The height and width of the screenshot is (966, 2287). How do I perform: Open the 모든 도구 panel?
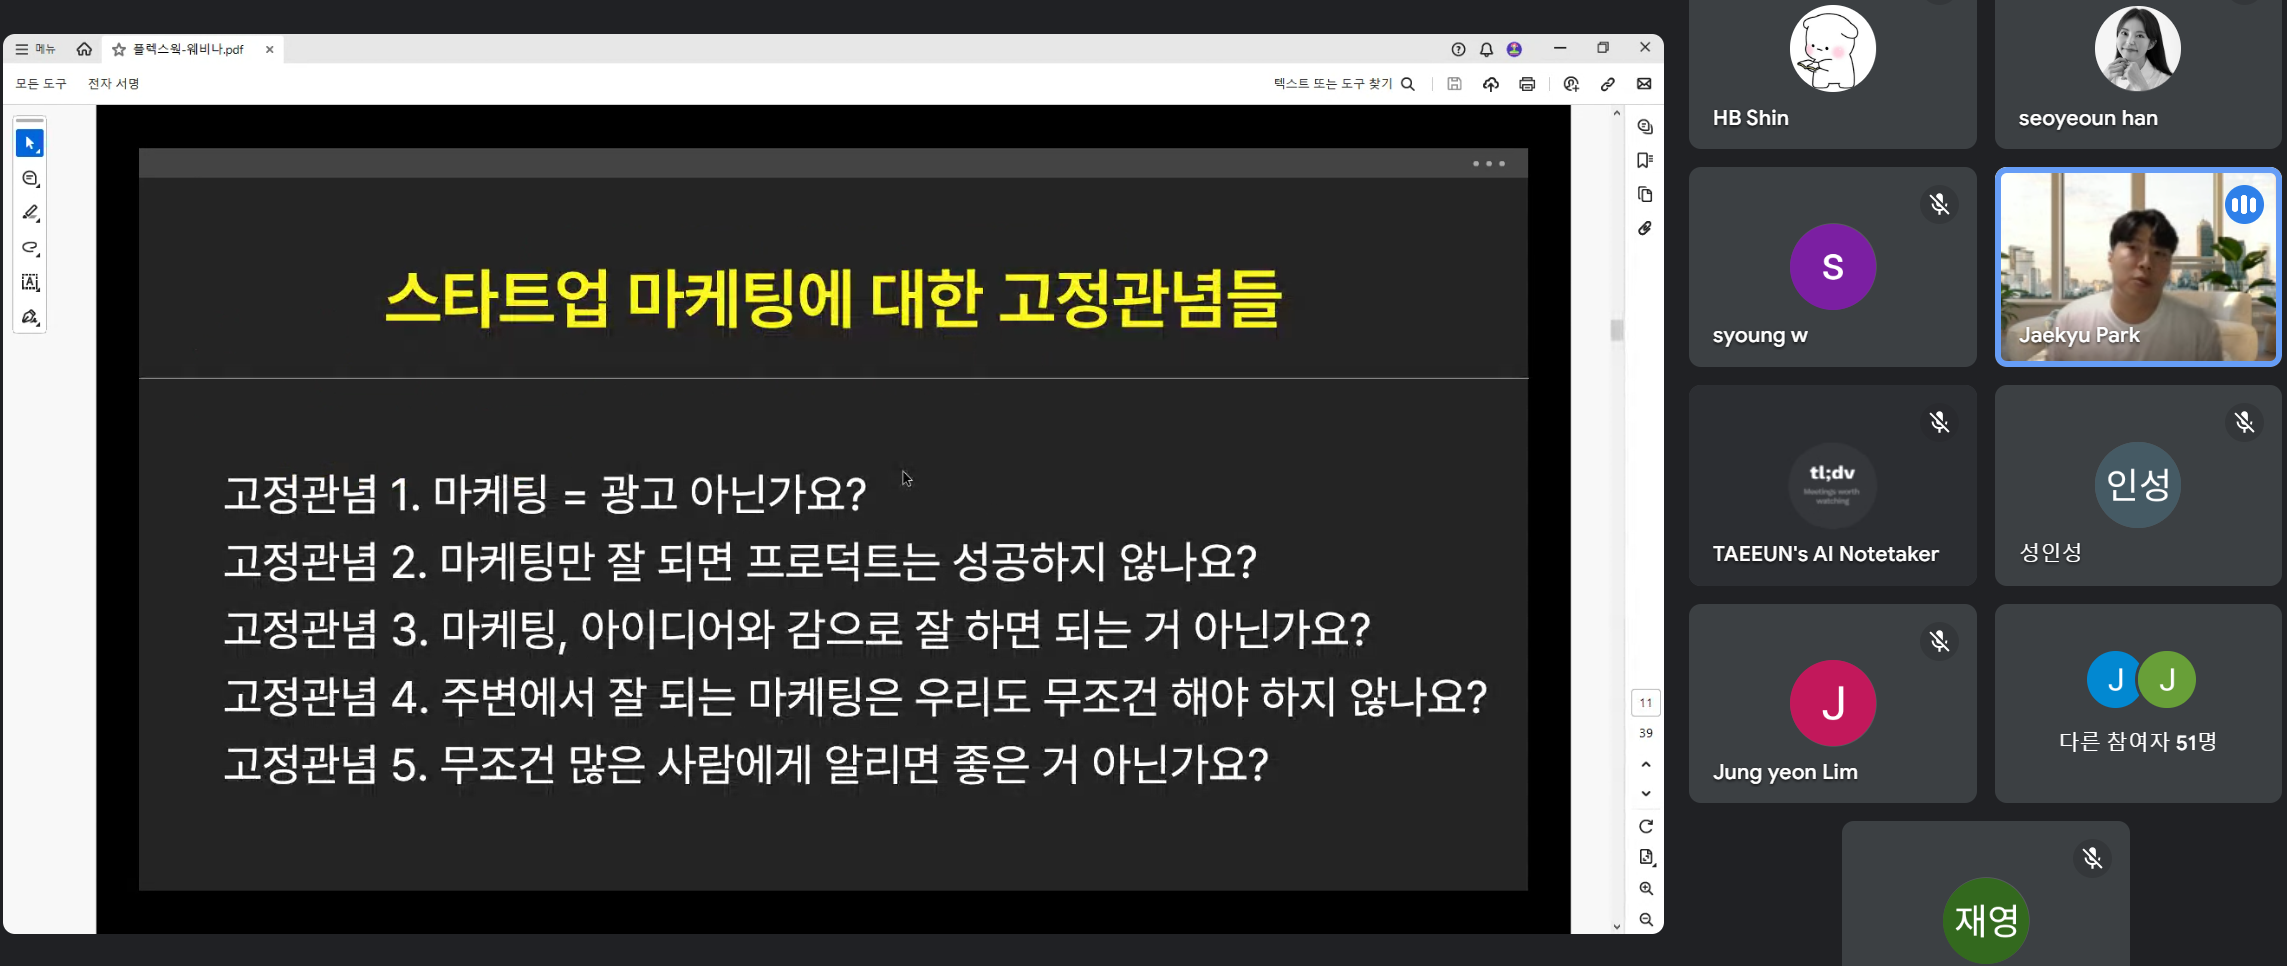(x=41, y=84)
